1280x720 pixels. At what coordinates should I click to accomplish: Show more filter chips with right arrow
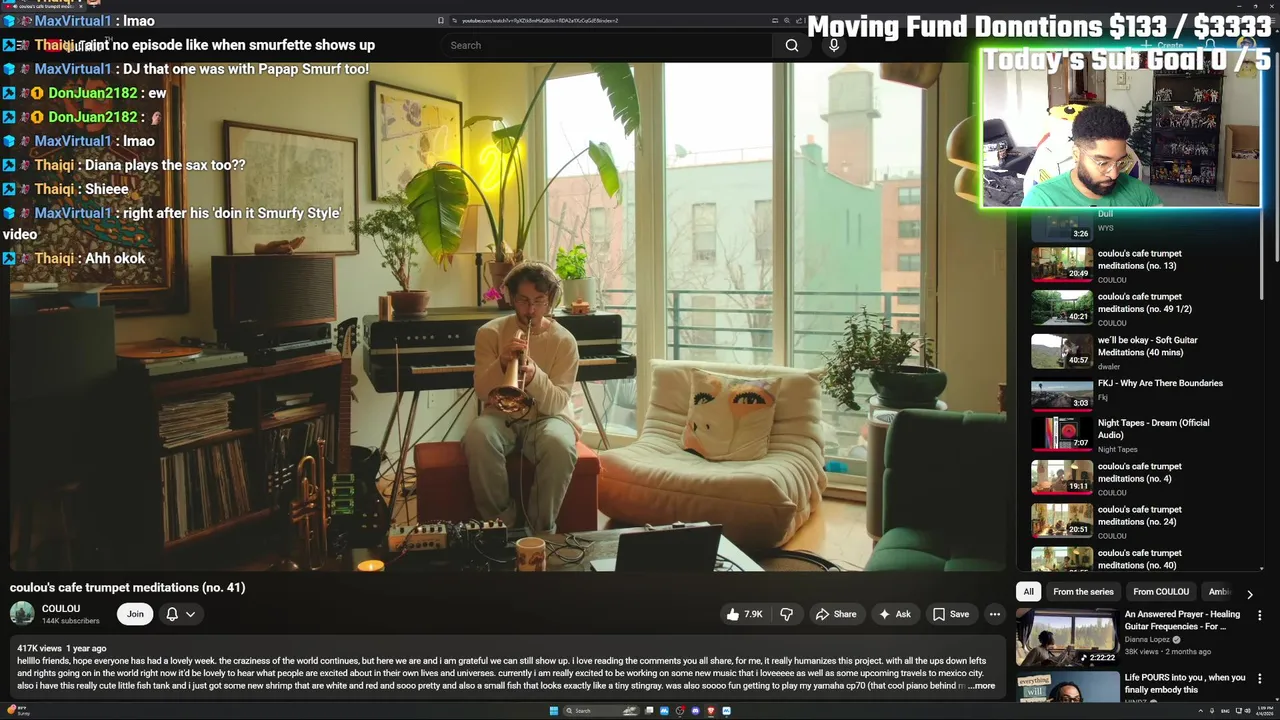click(1249, 594)
